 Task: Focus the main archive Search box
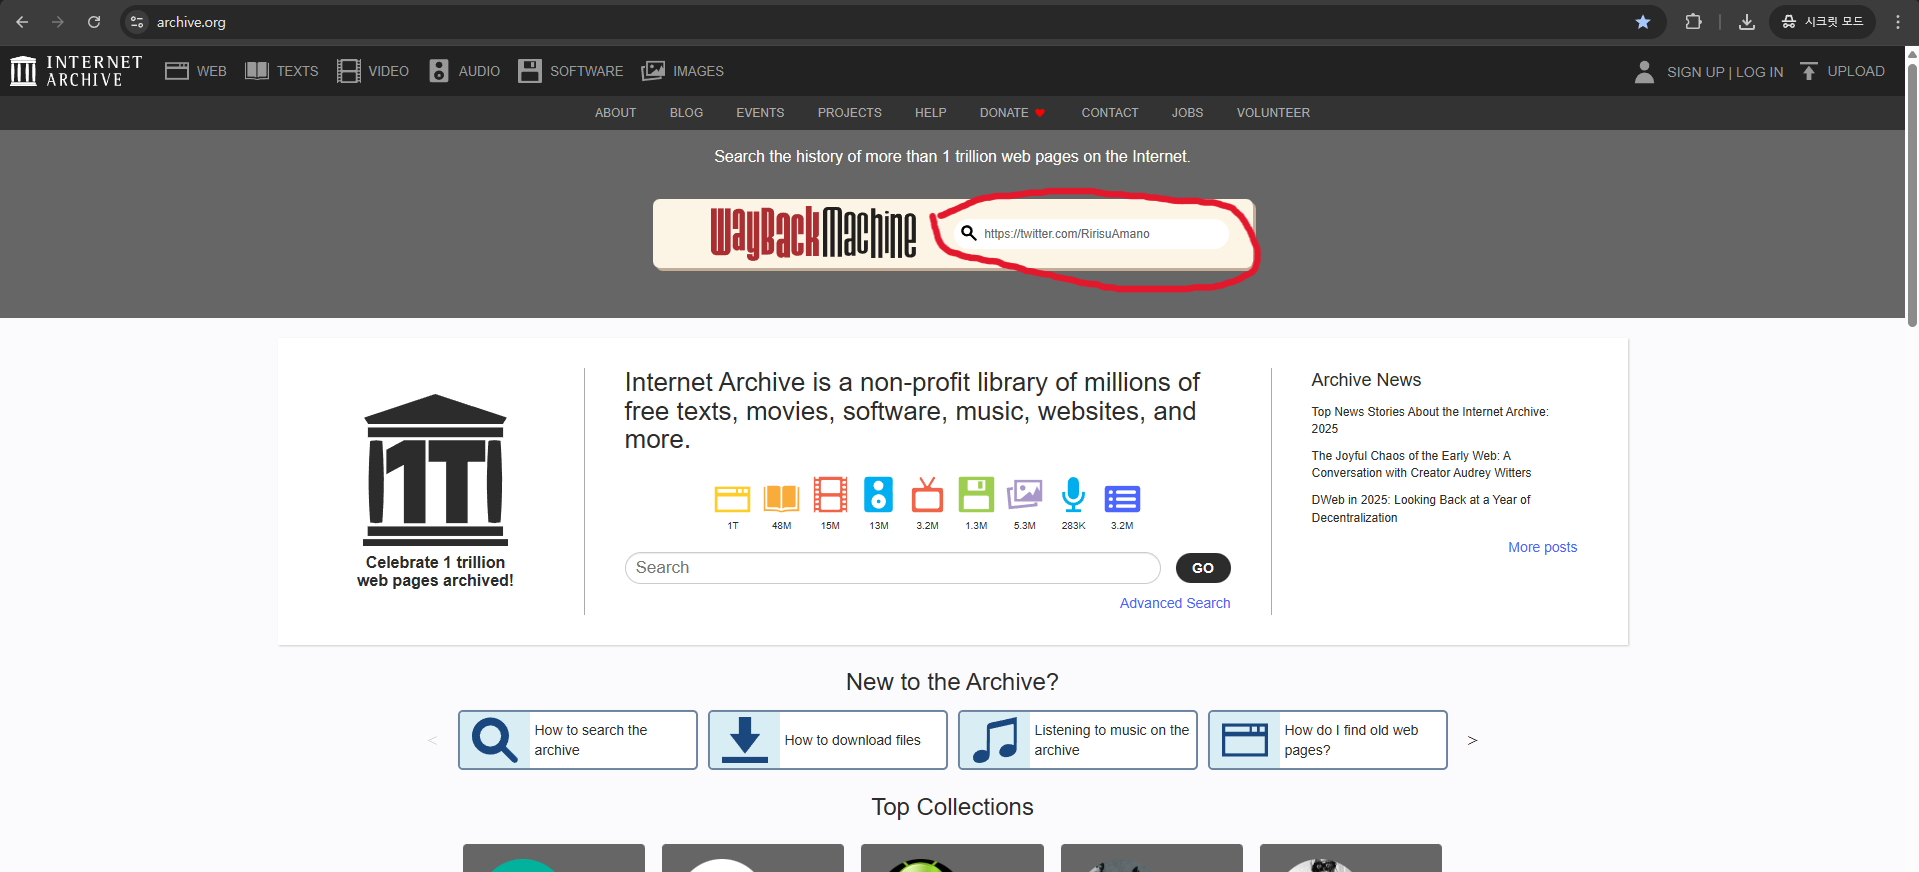892,568
